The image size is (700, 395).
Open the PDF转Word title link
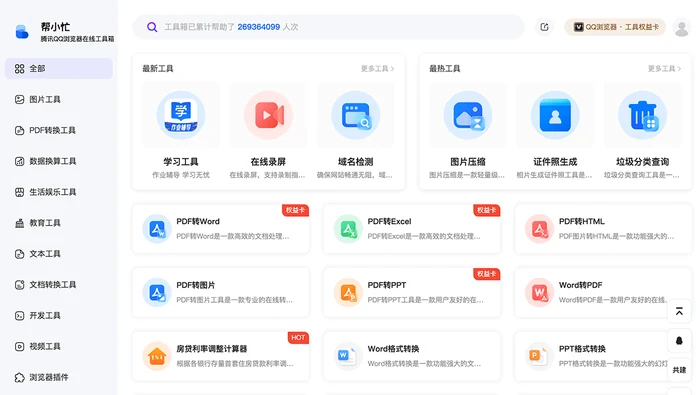coord(198,221)
